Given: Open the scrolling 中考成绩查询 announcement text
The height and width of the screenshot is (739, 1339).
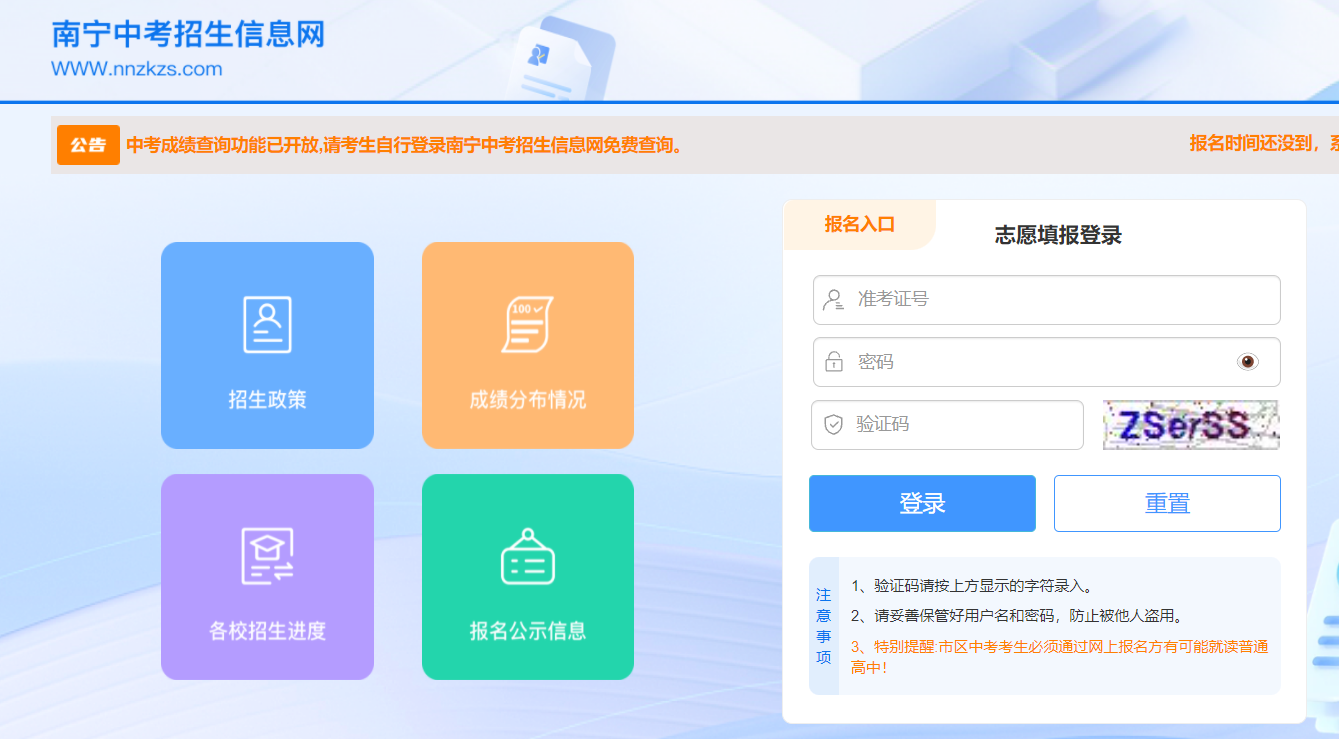Looking at the screenshot, I should click(x=405, y=145).
